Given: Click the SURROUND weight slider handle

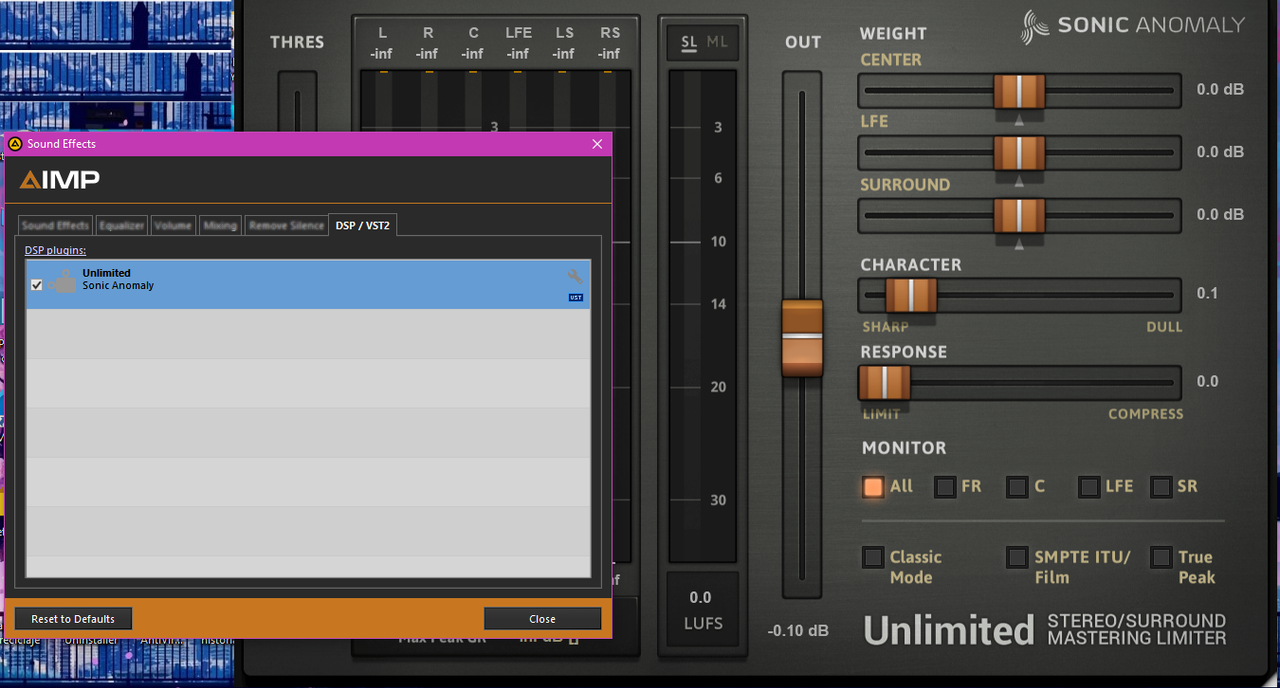Looking at the screenshot, I should tap(1019, 216).
